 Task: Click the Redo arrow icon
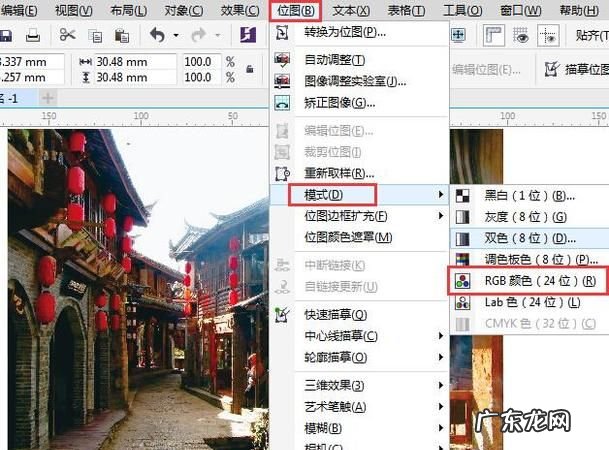coord(198,35)
